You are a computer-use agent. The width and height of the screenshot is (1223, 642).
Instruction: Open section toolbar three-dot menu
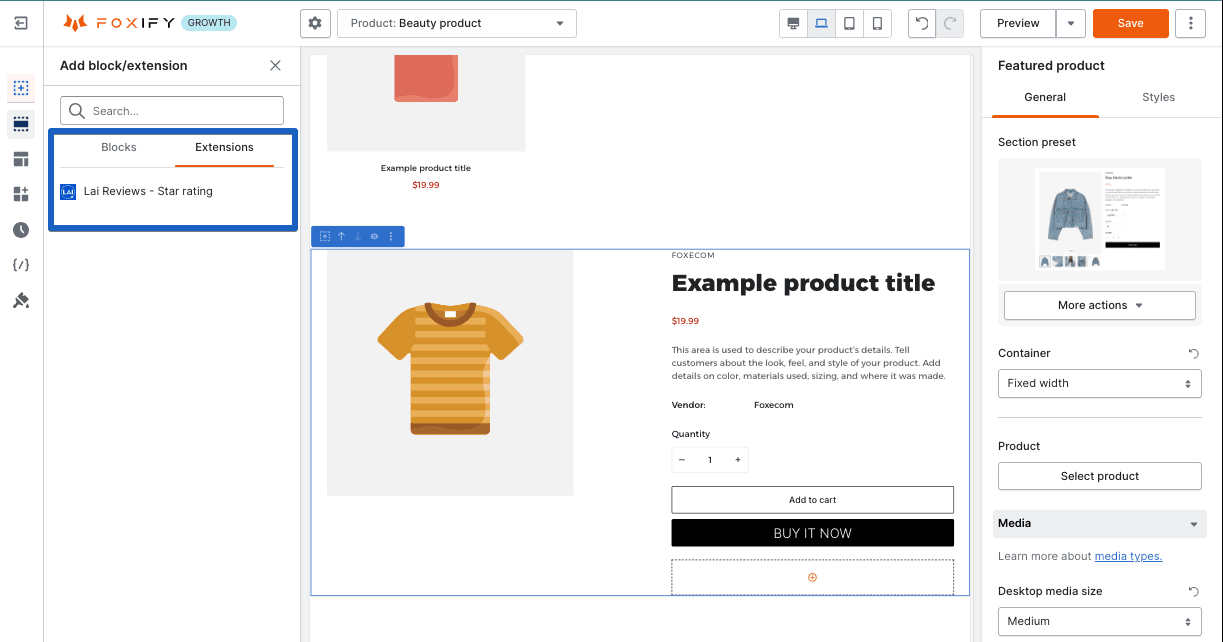[x=391, y=237]
